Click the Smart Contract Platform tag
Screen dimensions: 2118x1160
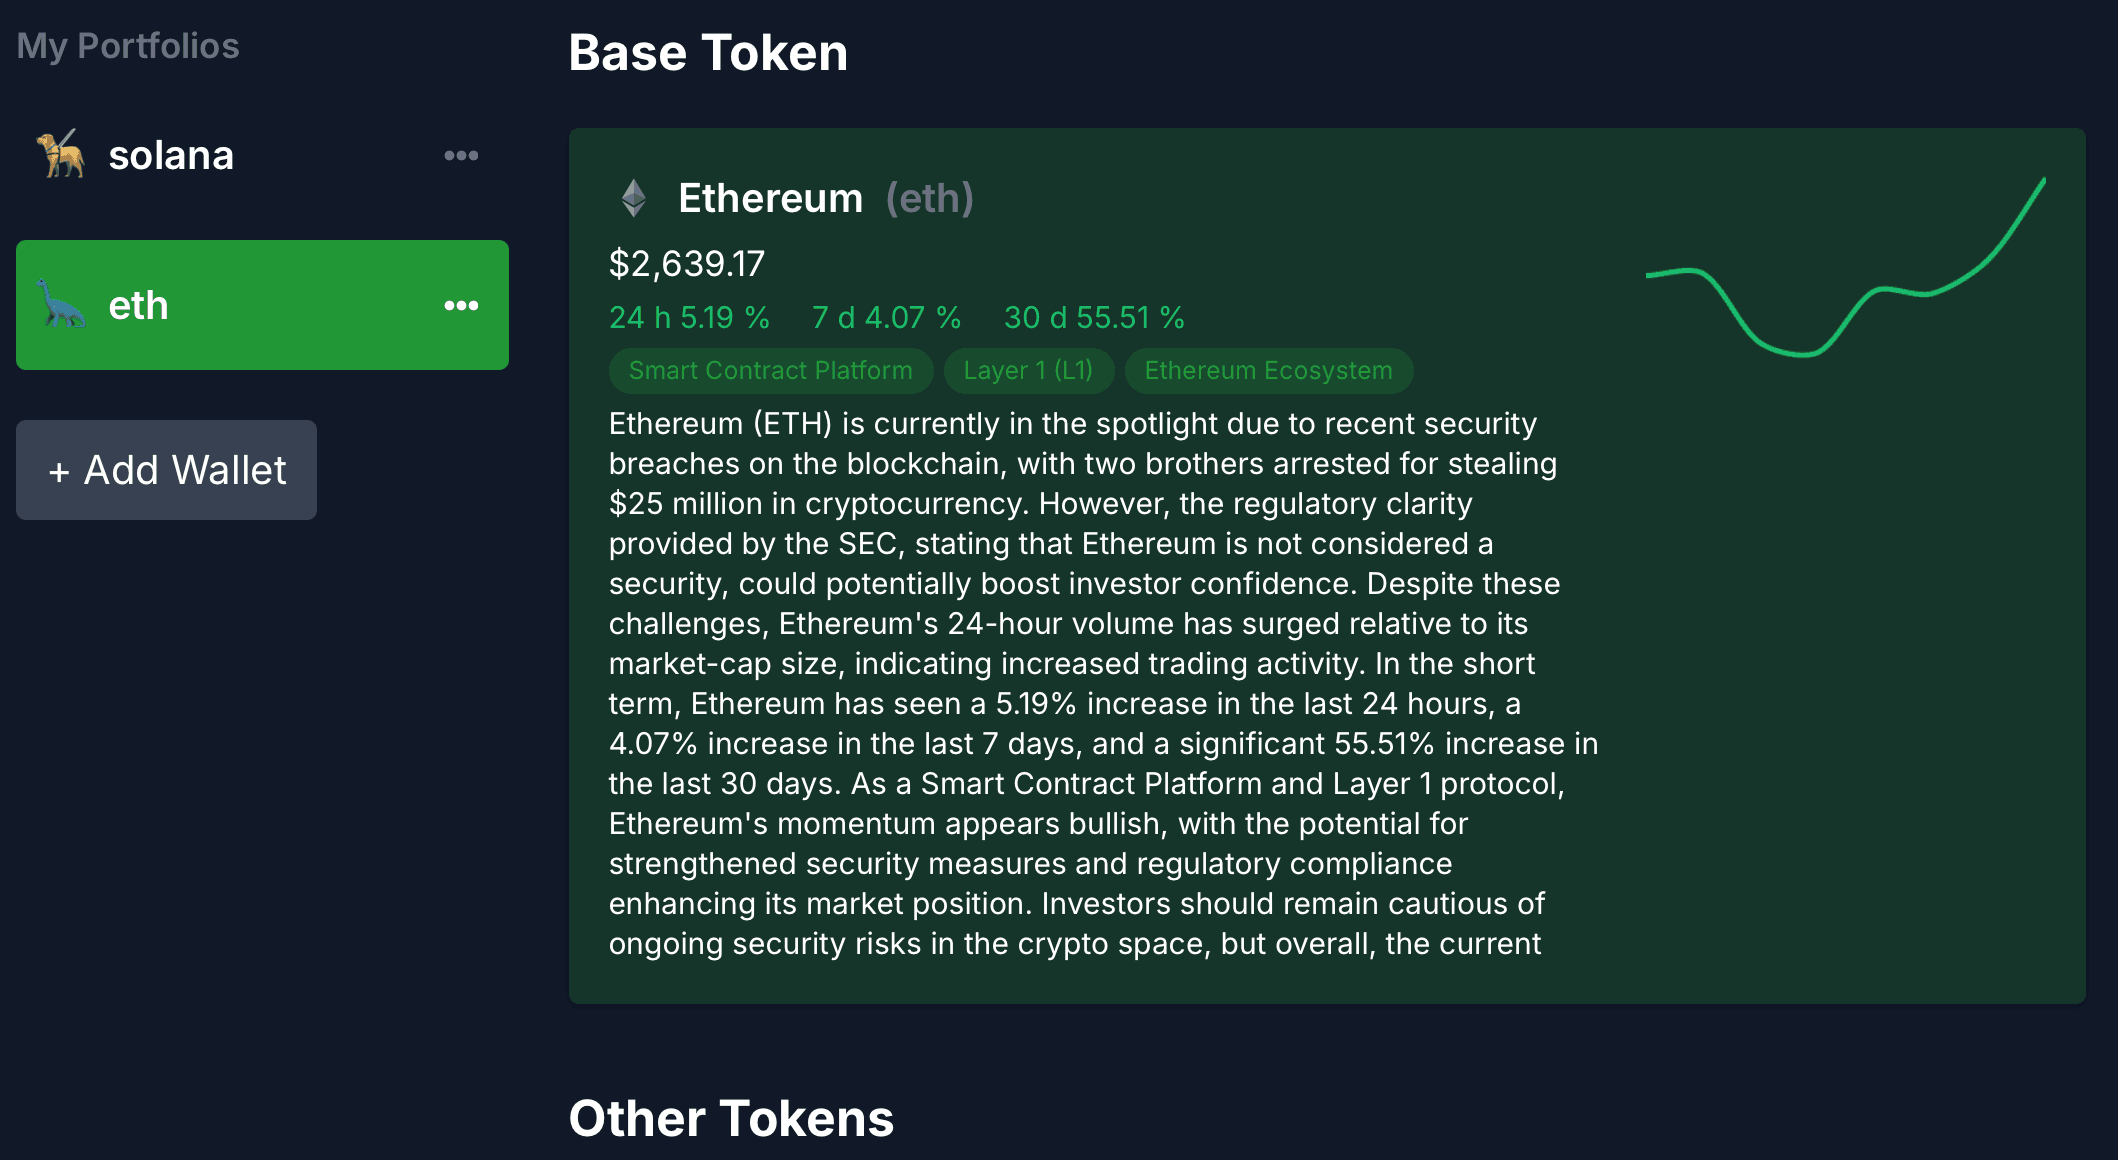[771, 371]
